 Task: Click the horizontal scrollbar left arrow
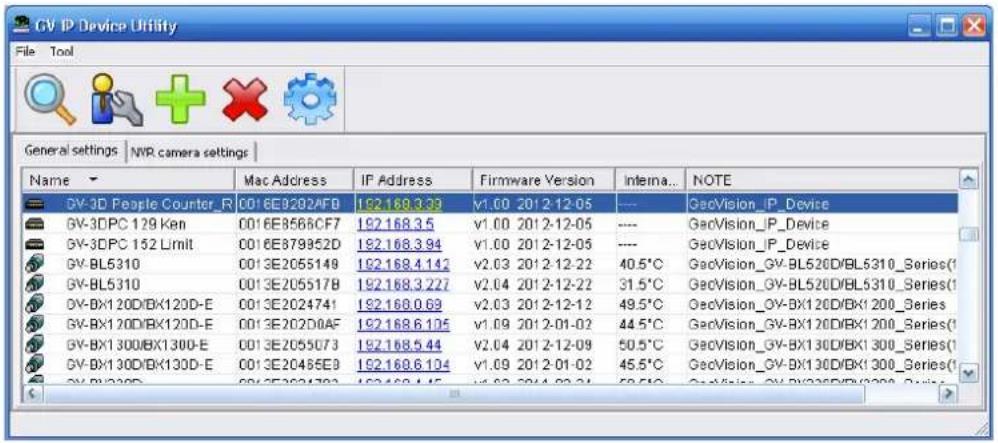point(32,394)
